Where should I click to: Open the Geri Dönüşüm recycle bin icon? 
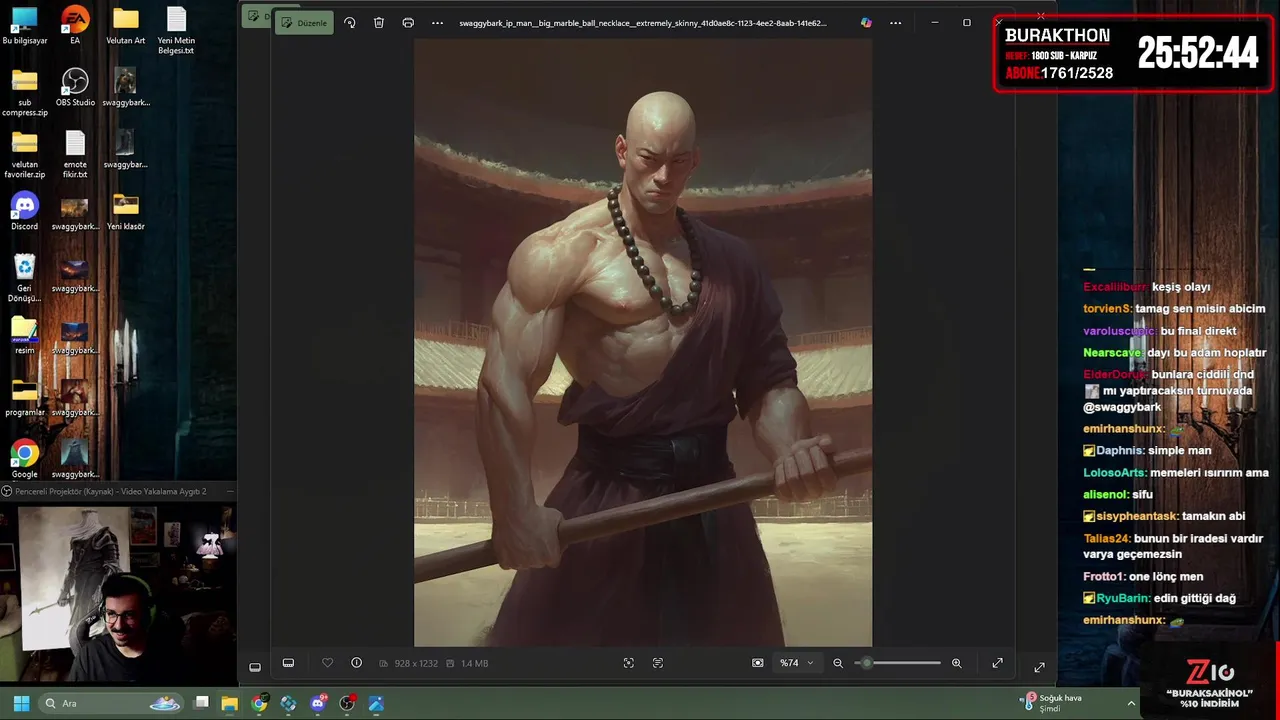(x=25, y=279)
